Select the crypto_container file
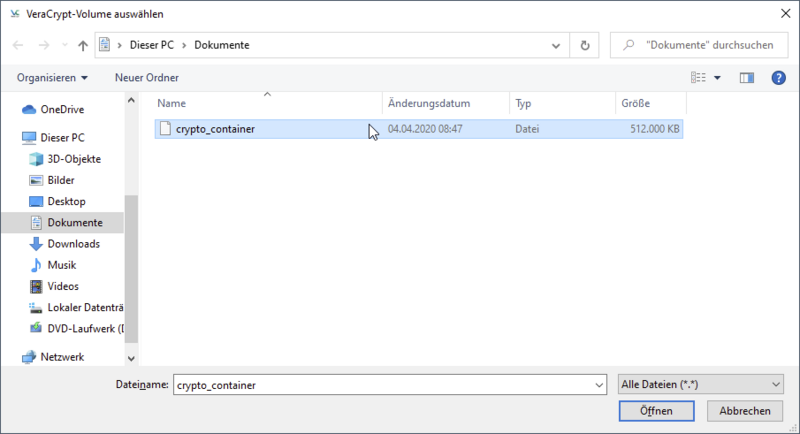Viewport: 800px width, 434px height. tap(214, 129)
